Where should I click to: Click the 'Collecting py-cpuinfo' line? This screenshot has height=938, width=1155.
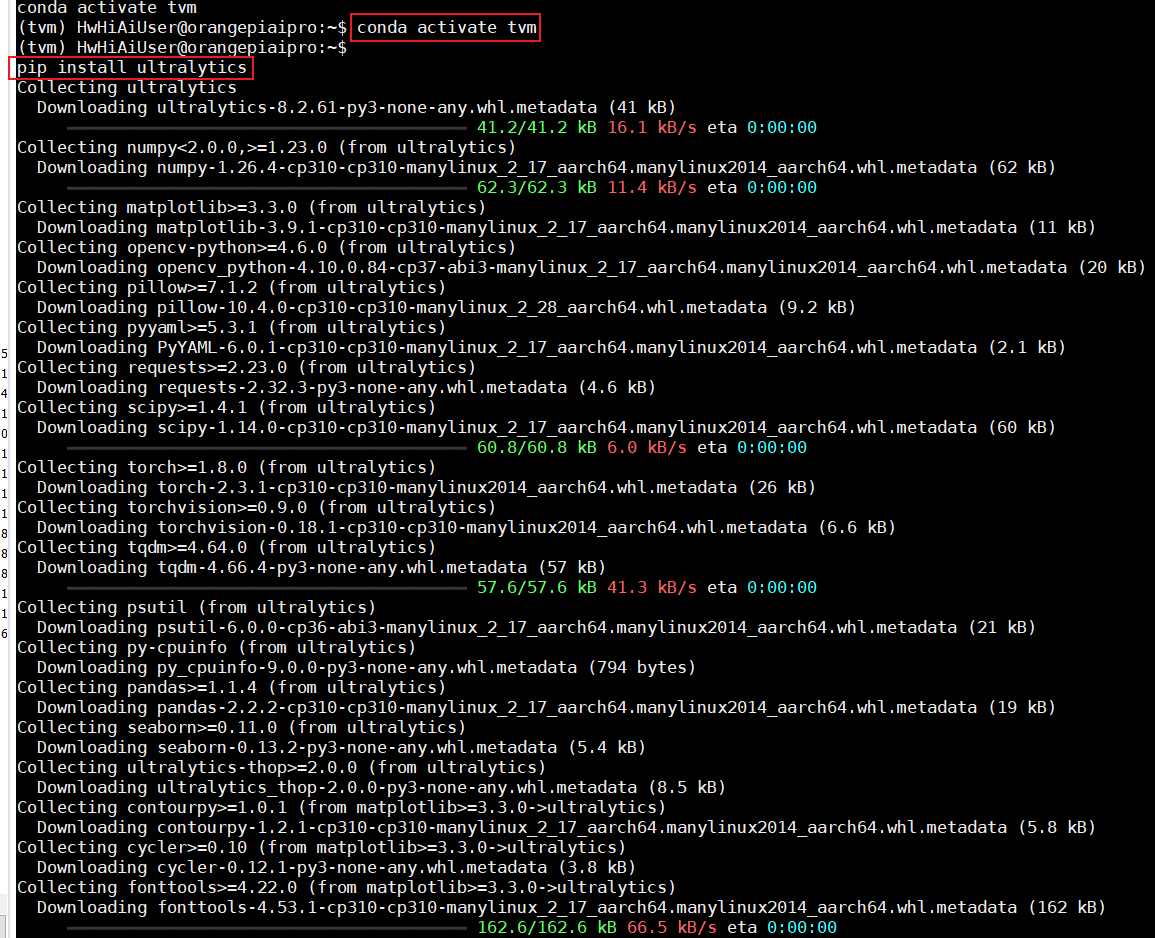coord(217,648)
